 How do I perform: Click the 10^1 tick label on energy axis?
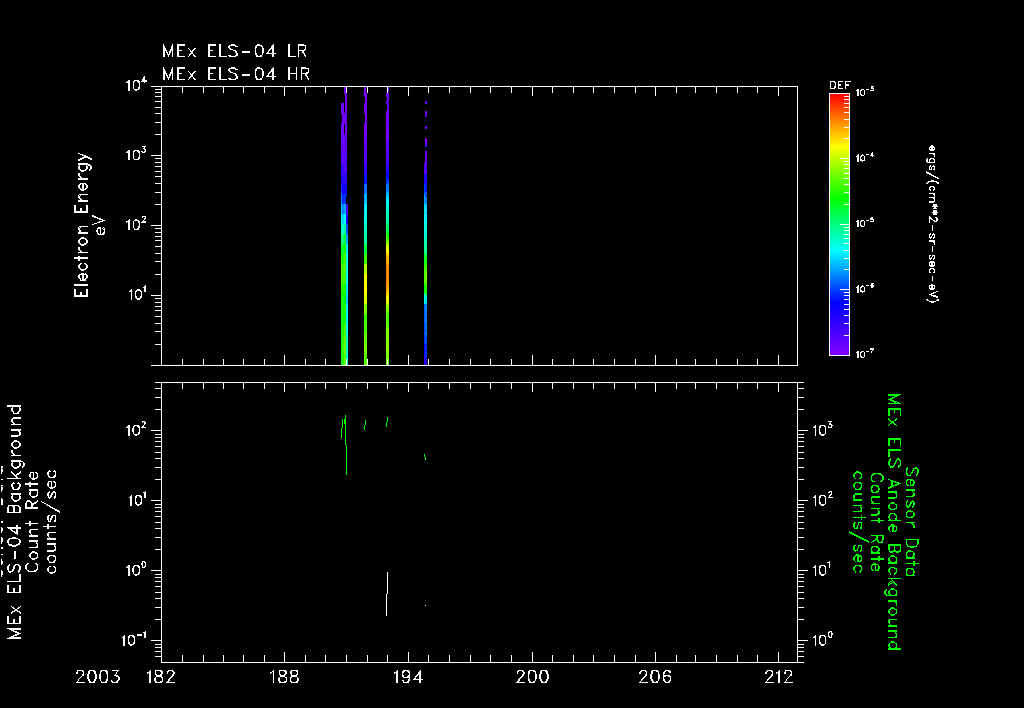pyautogui.click(x=136, y=295)
